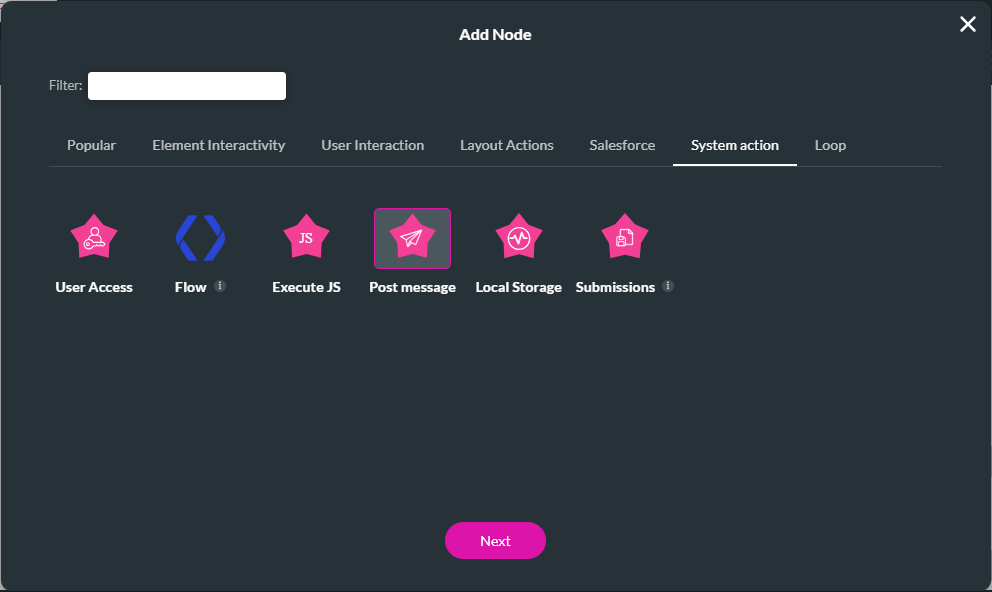Open the Loop tab

[830, 145]
